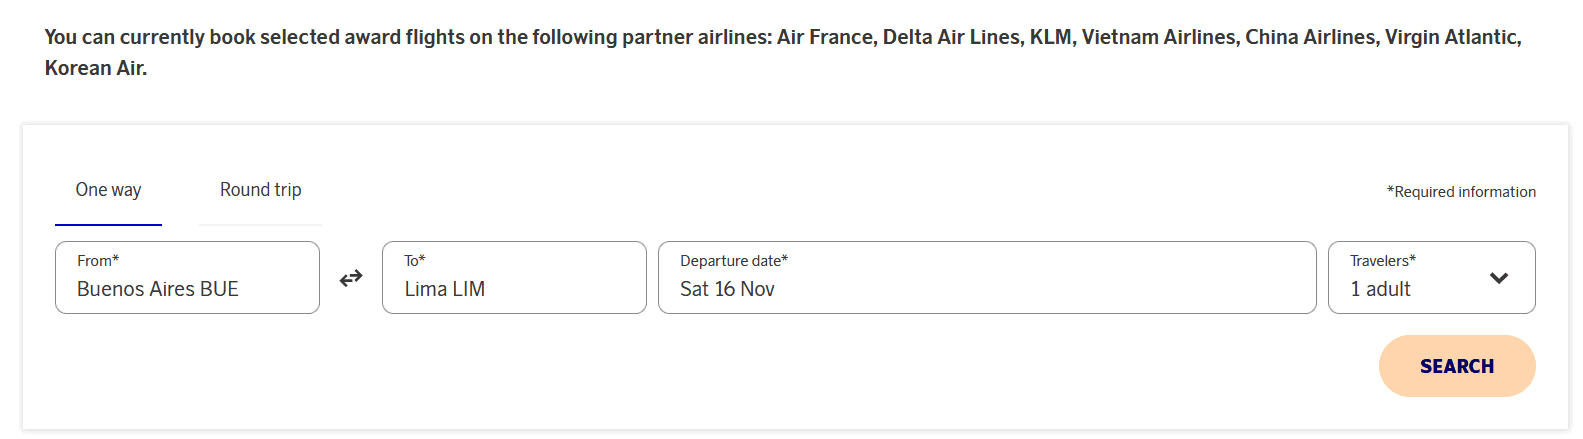Click the 1 adult travelers value
Viewport: 1583px width, 439px height.
(x=1380, y=289)
